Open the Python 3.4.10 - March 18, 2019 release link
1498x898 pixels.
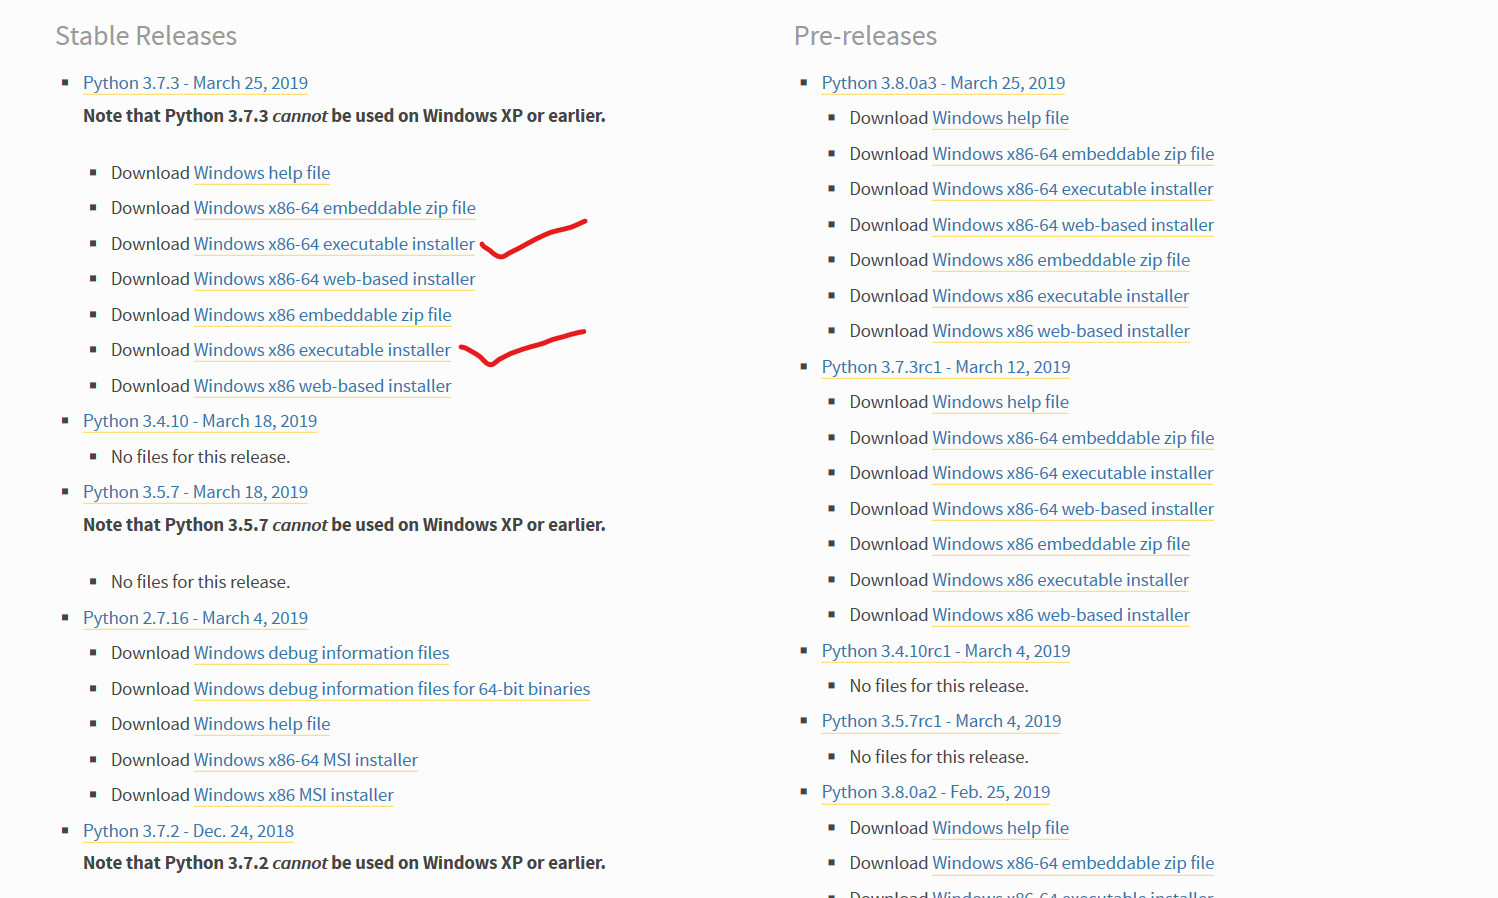click(x=200, y=421)
